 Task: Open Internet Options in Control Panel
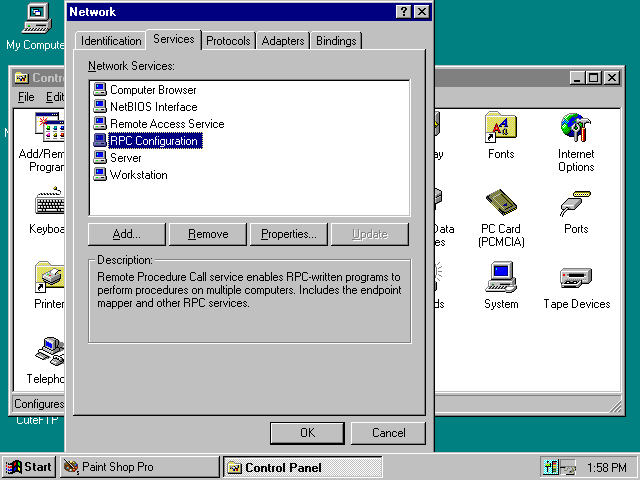tap(576, 127)
